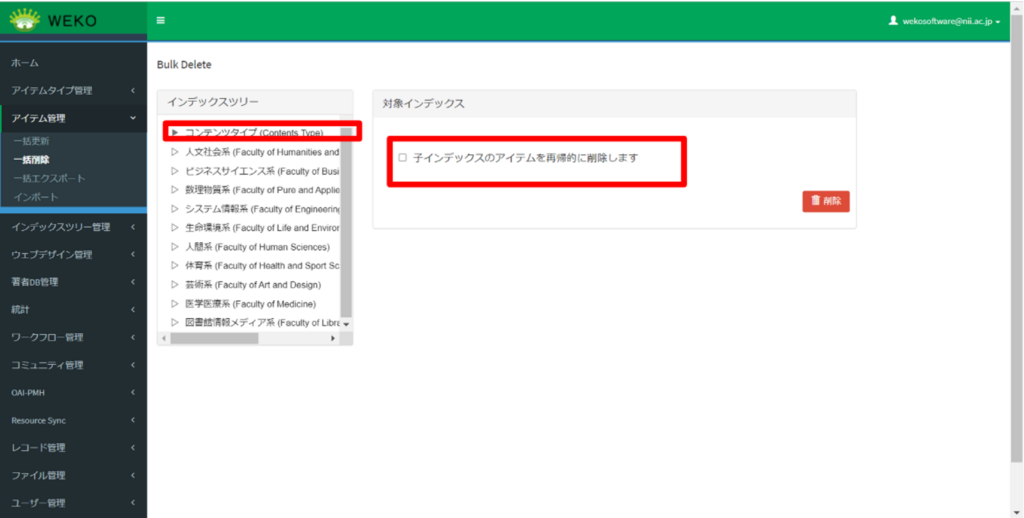Click the index tree horizontal scroll right arrow
The image size is (1024, 518).
point(333,339)
